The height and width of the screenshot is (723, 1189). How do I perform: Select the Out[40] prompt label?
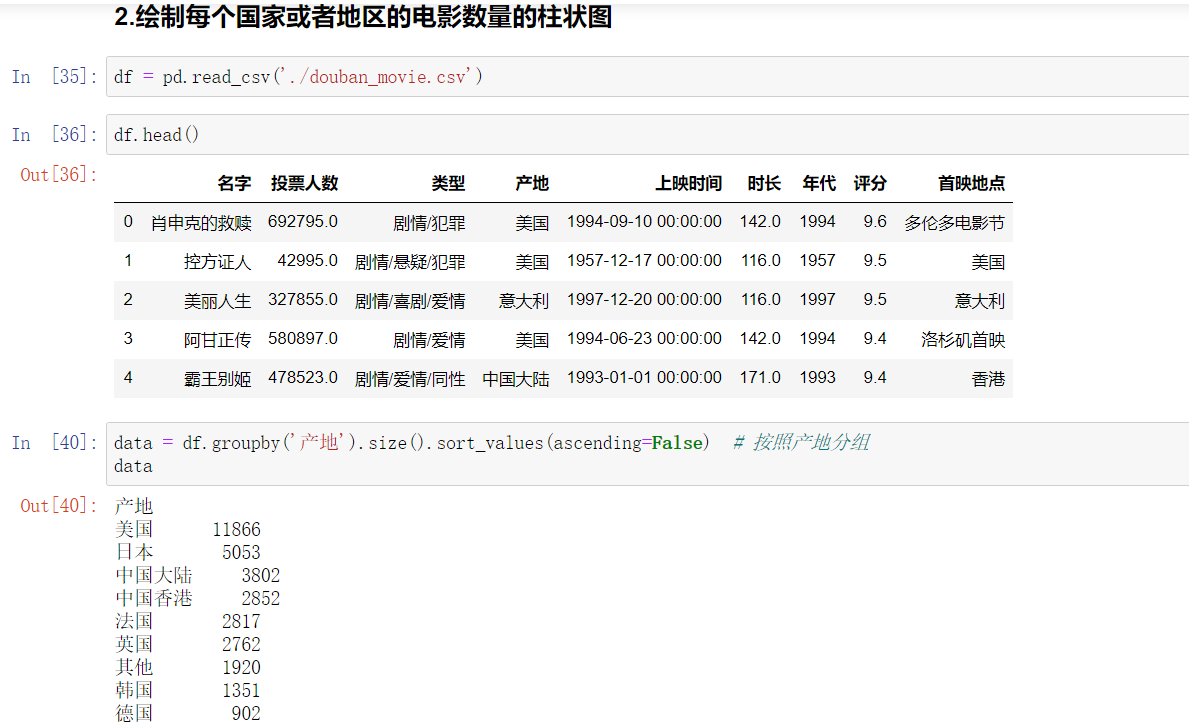click(59, 506)
